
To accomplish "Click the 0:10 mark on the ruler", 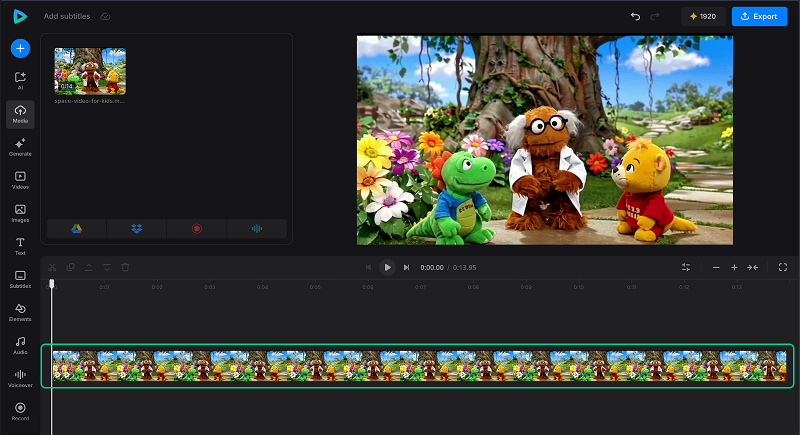I will click(578, 287).
